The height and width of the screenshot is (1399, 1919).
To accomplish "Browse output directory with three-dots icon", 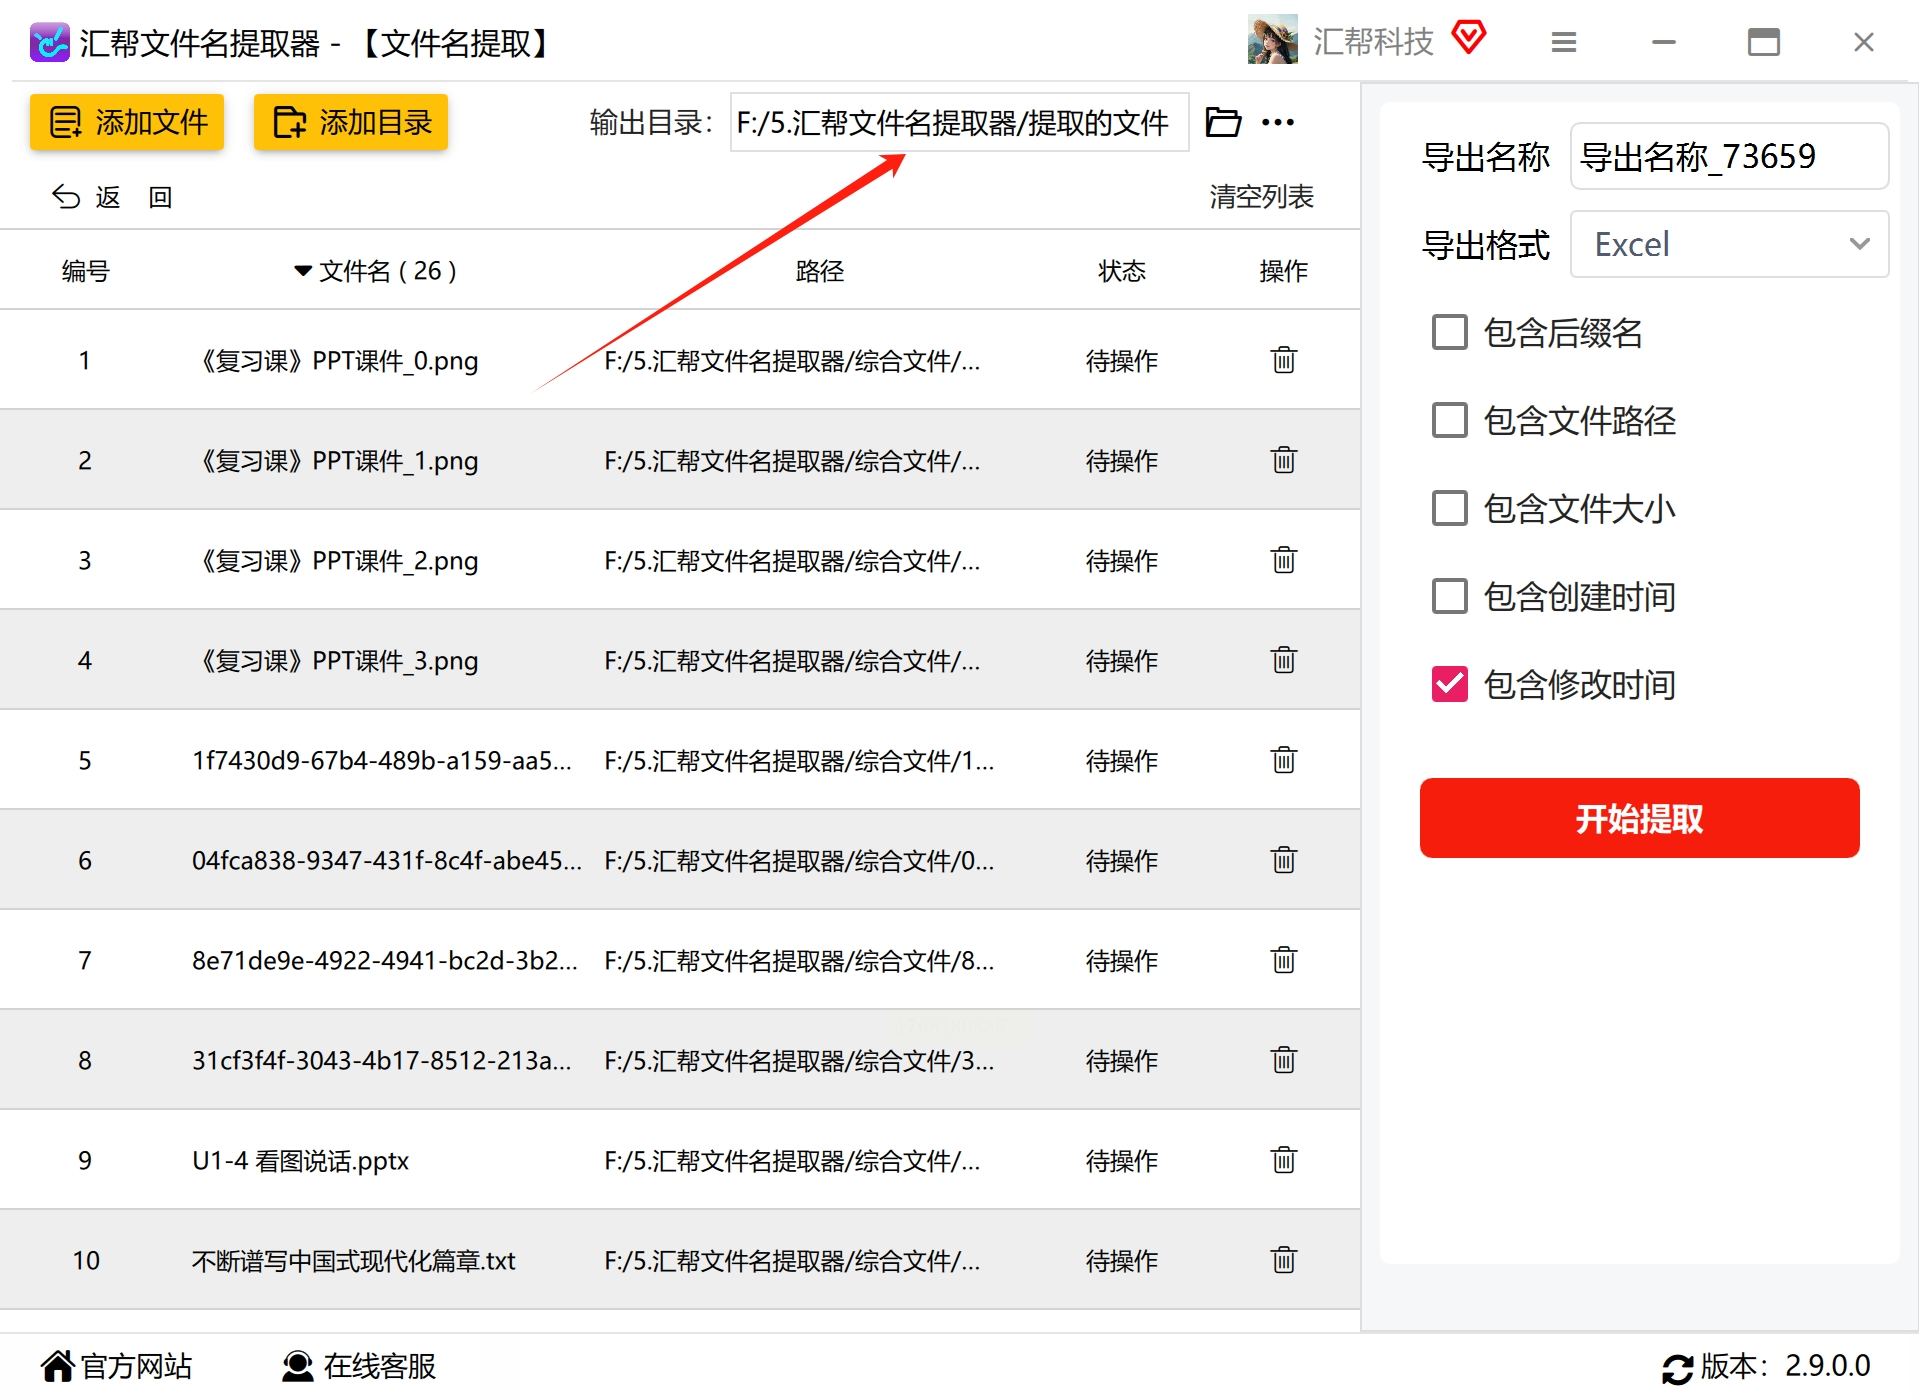I will [x=1278, y=122].
